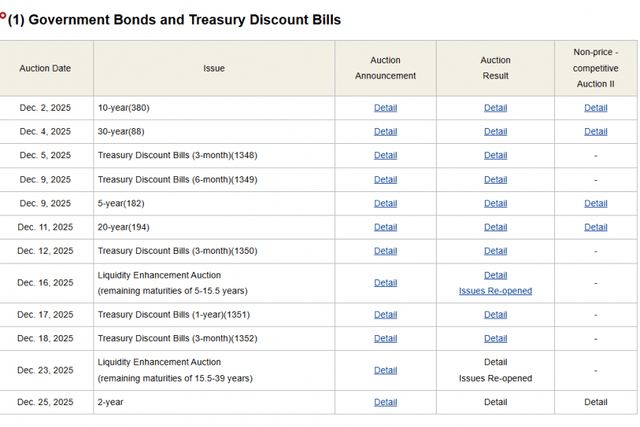This screenshot has height=427, width=640.
Task: Open Auction Result detail for Treasury Bills (1348)
Action: pyautogui.click(x=495, y=156)
